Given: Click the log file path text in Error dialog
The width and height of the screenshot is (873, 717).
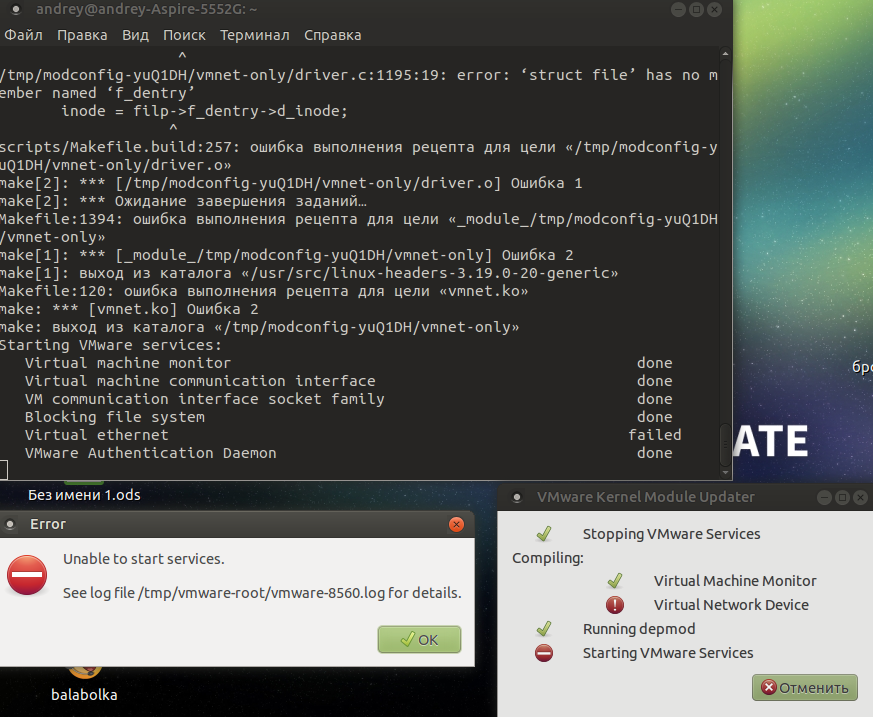Looking at the screenshot, I should coord(261,593).
